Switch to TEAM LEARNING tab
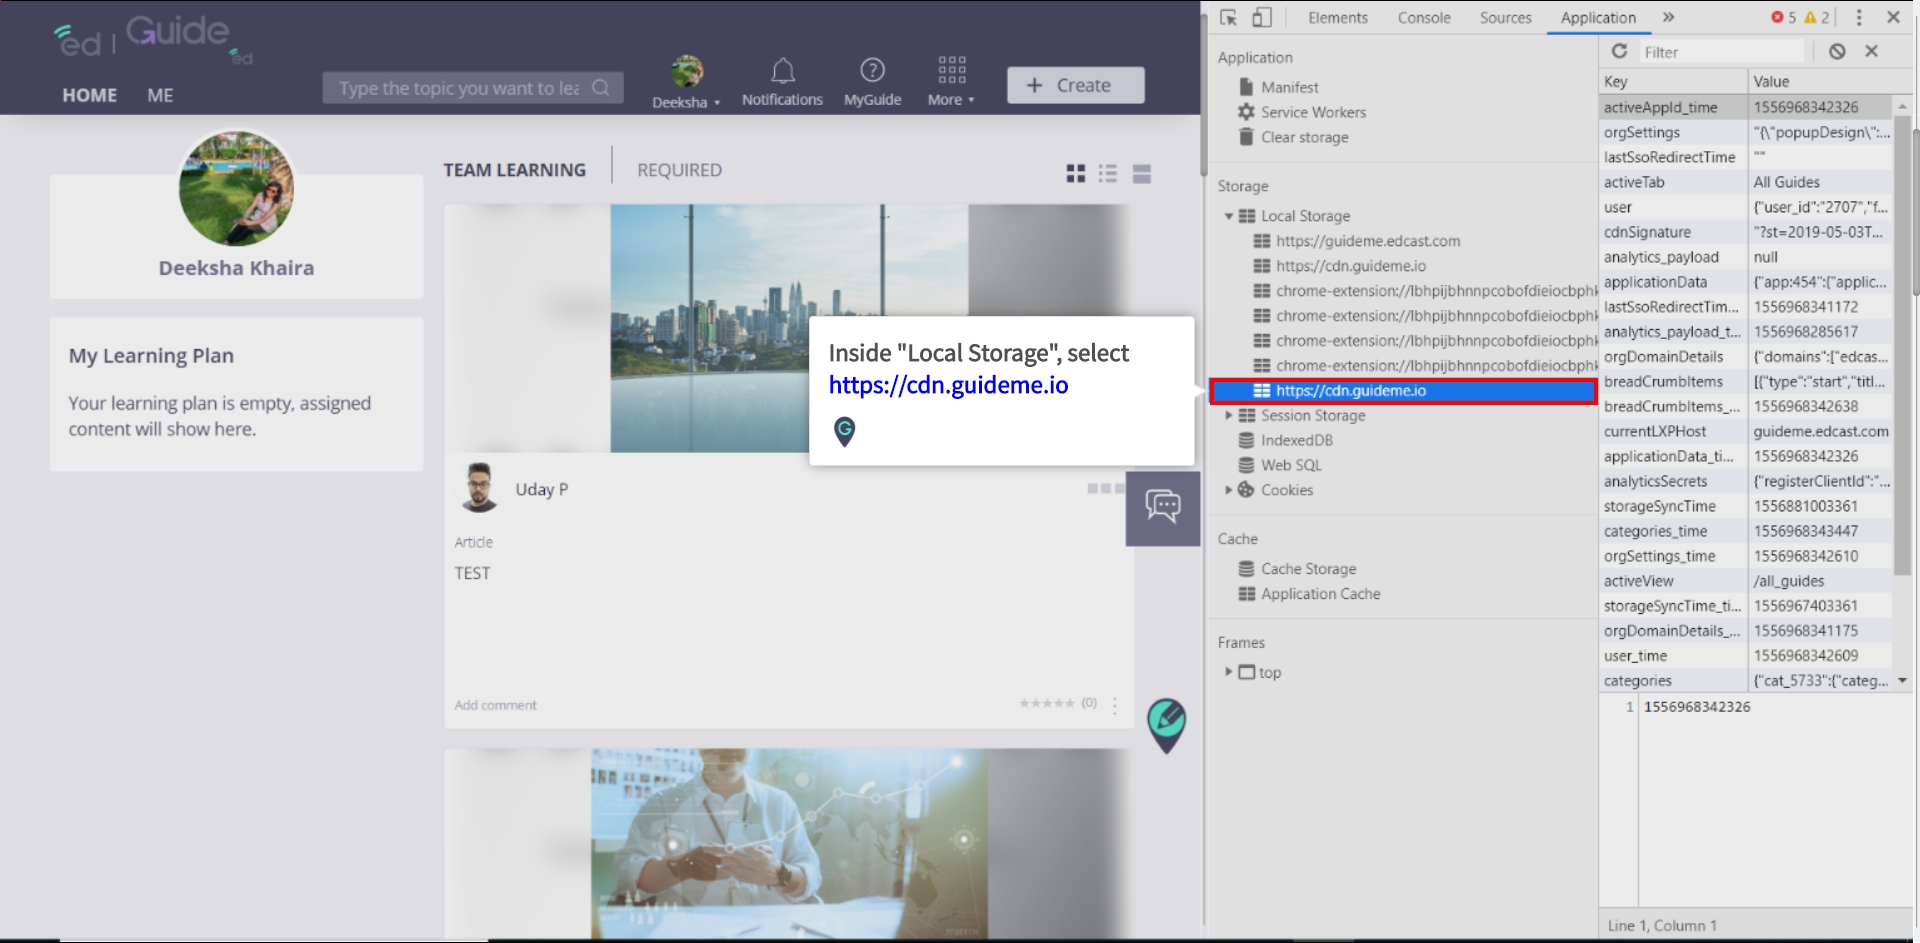This screenshot has height=943, width=1920. point(514,170)
